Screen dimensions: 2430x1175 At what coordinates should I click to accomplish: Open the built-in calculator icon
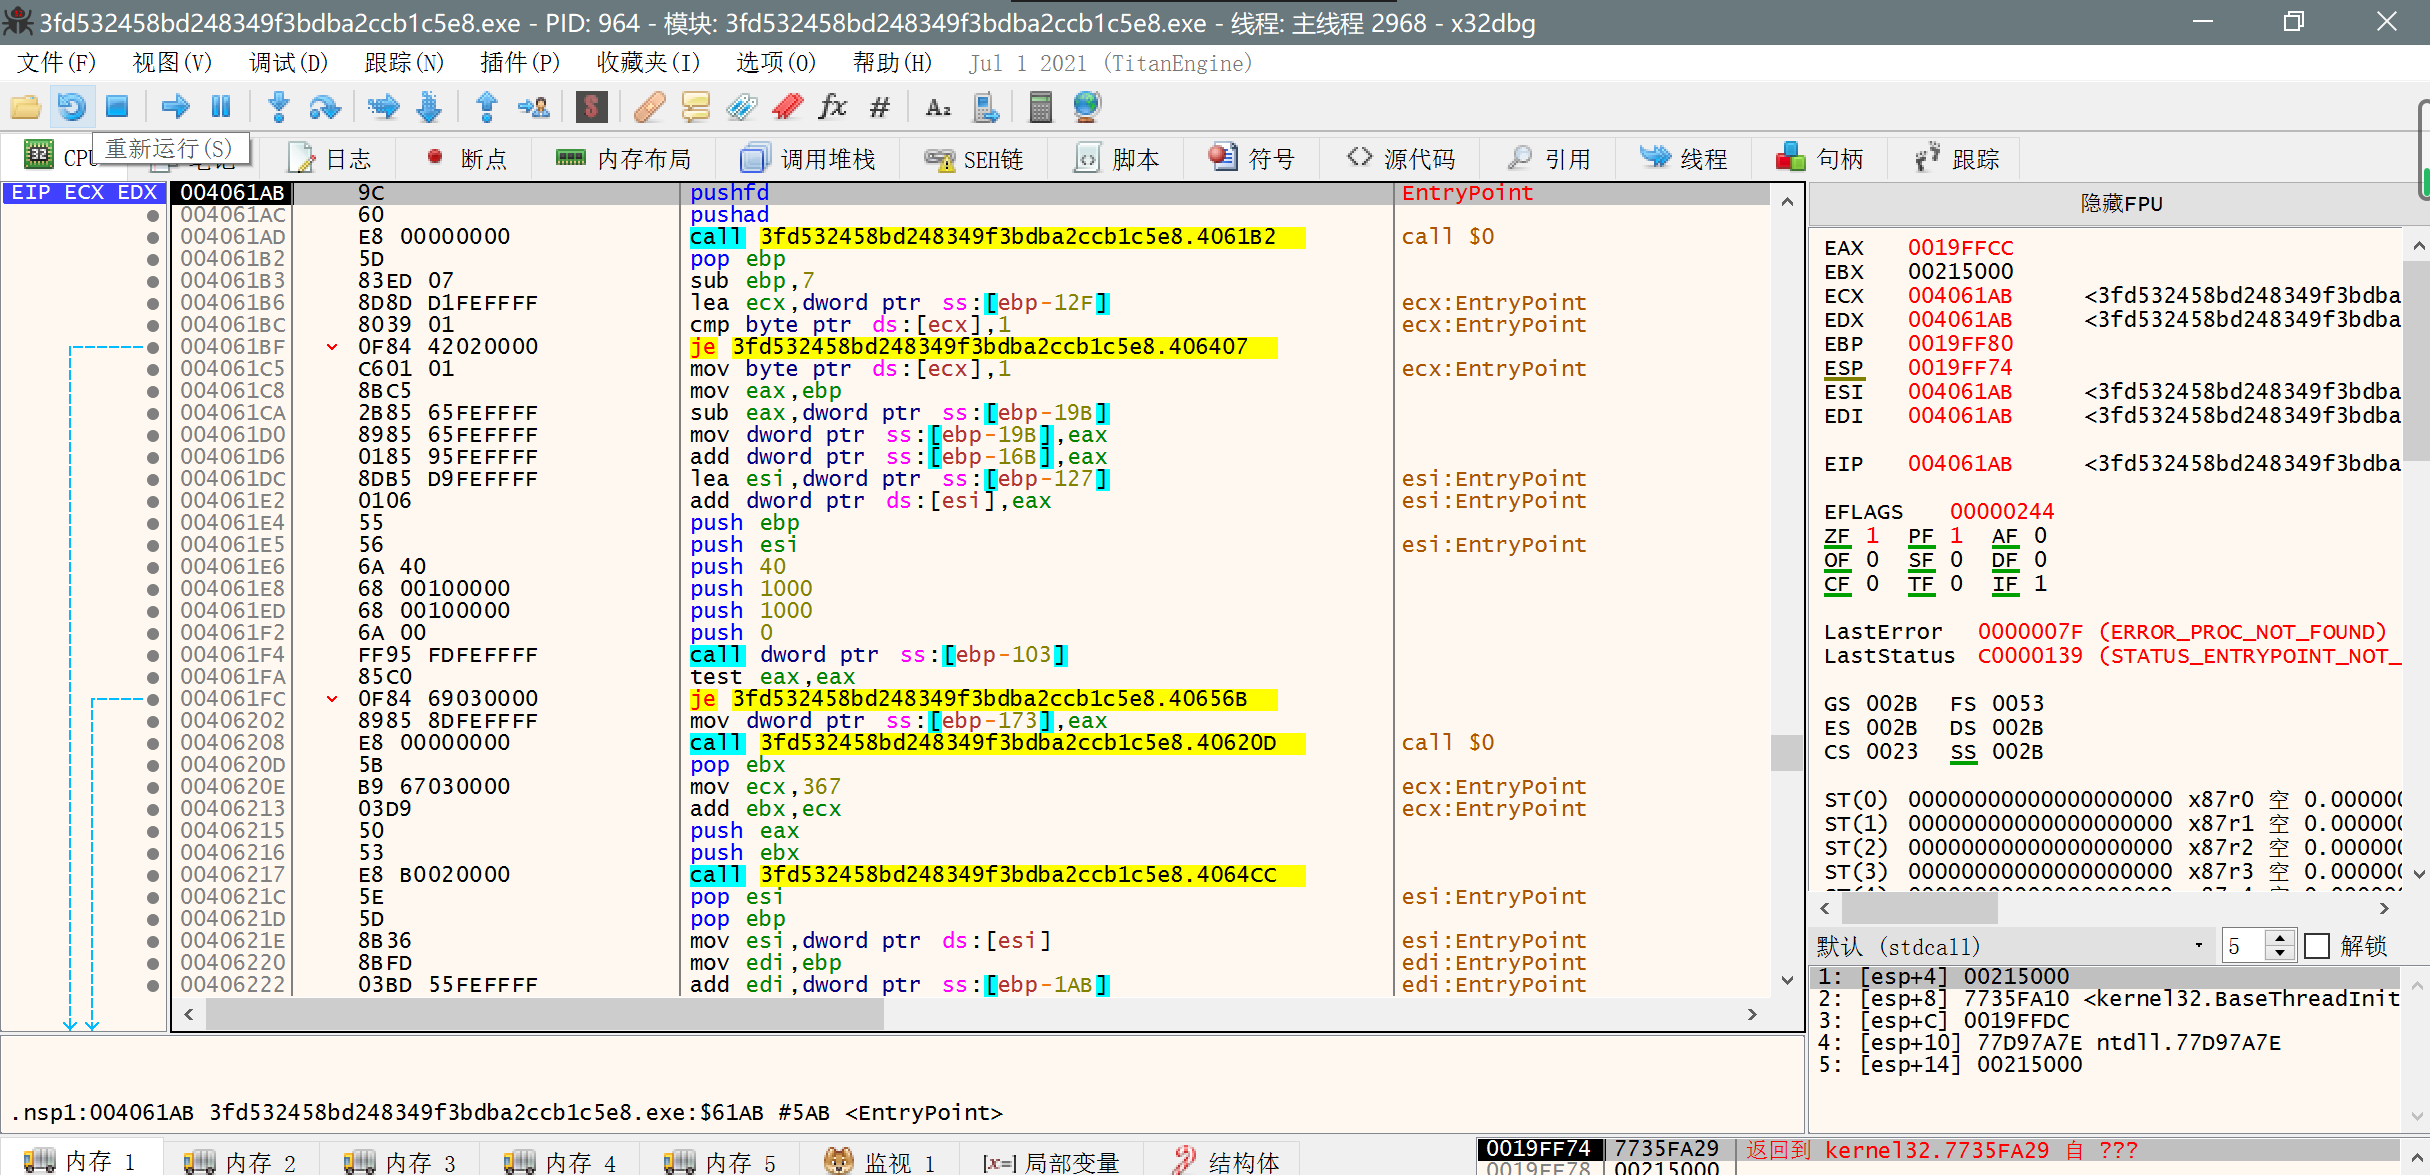(x=1040, y=107)
